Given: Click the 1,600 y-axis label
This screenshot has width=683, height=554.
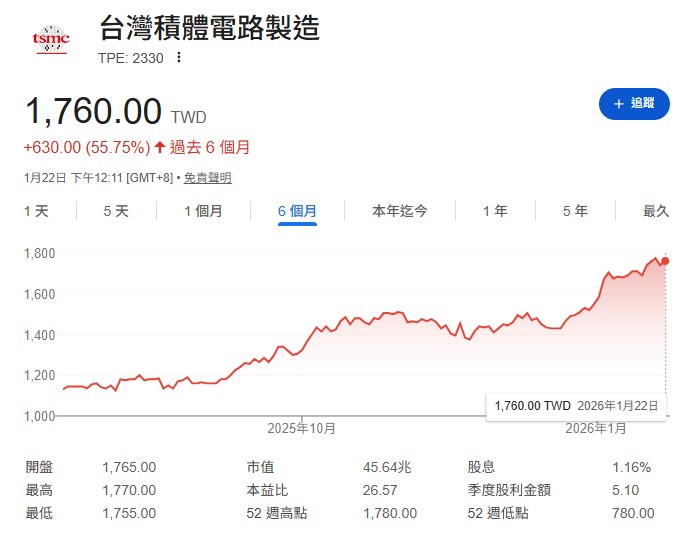Looking at the screenshot, I should (x=39, y=294).
